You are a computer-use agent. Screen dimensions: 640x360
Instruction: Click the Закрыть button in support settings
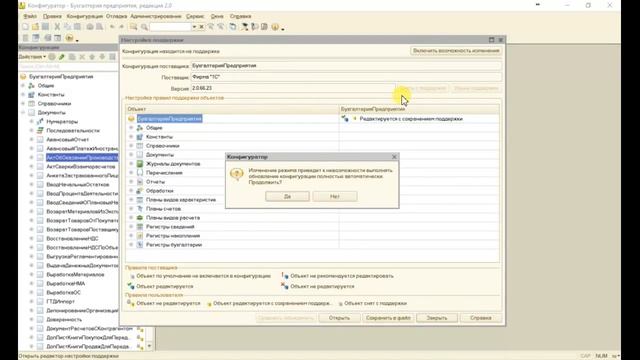[x=437, y=318]
